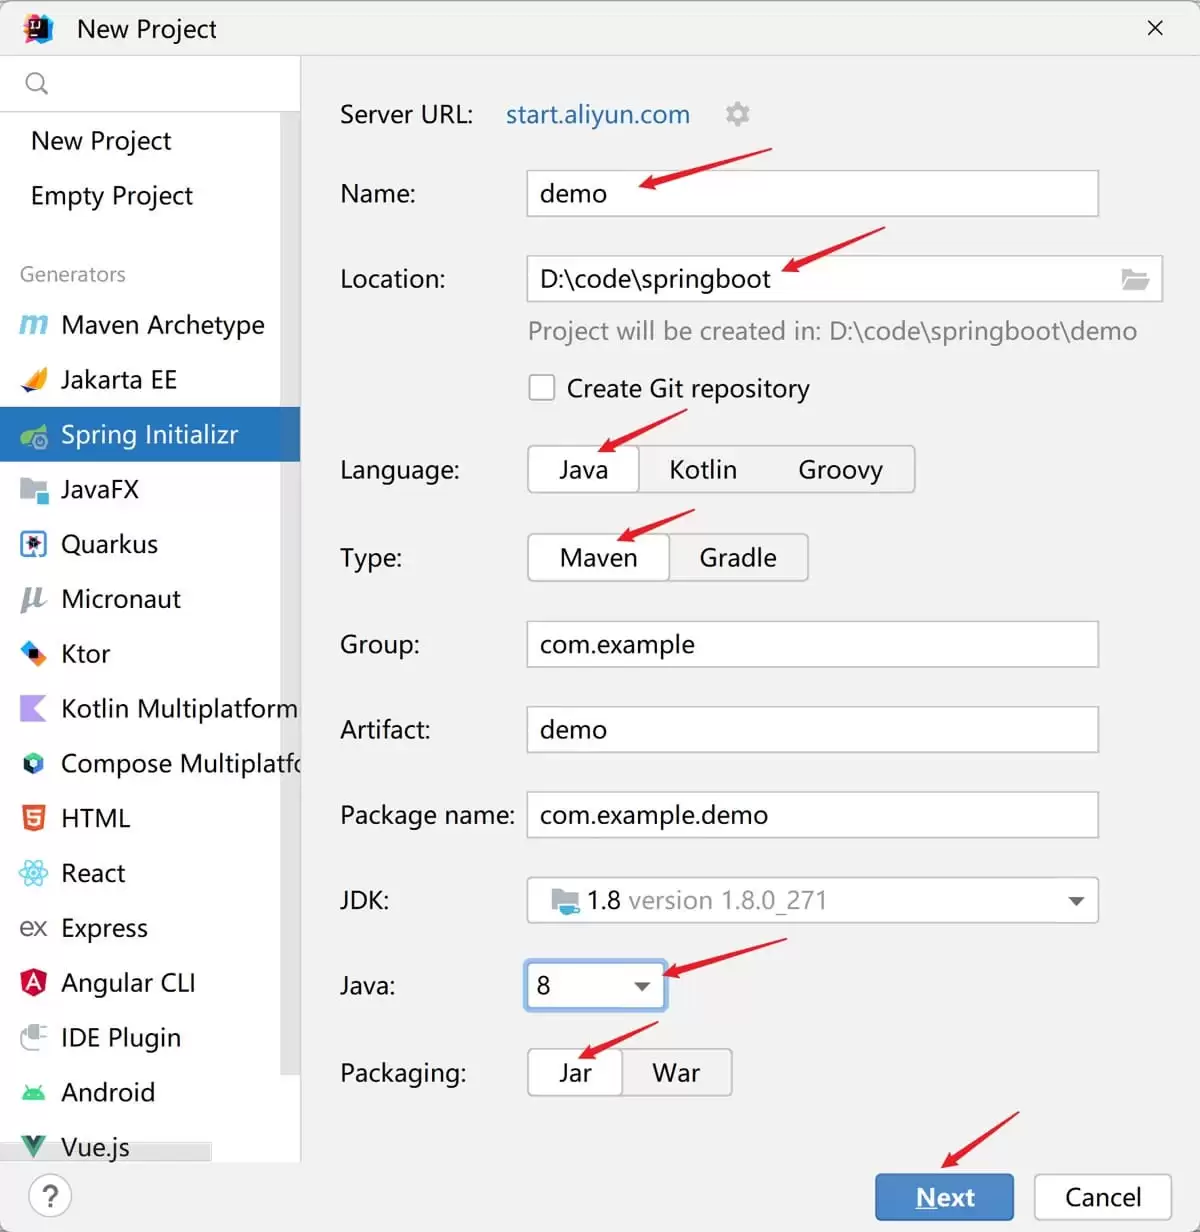1200x1232 pixels.
Task: Click the sidebar horizontal scrollbar
Action: pos(106,1152)
